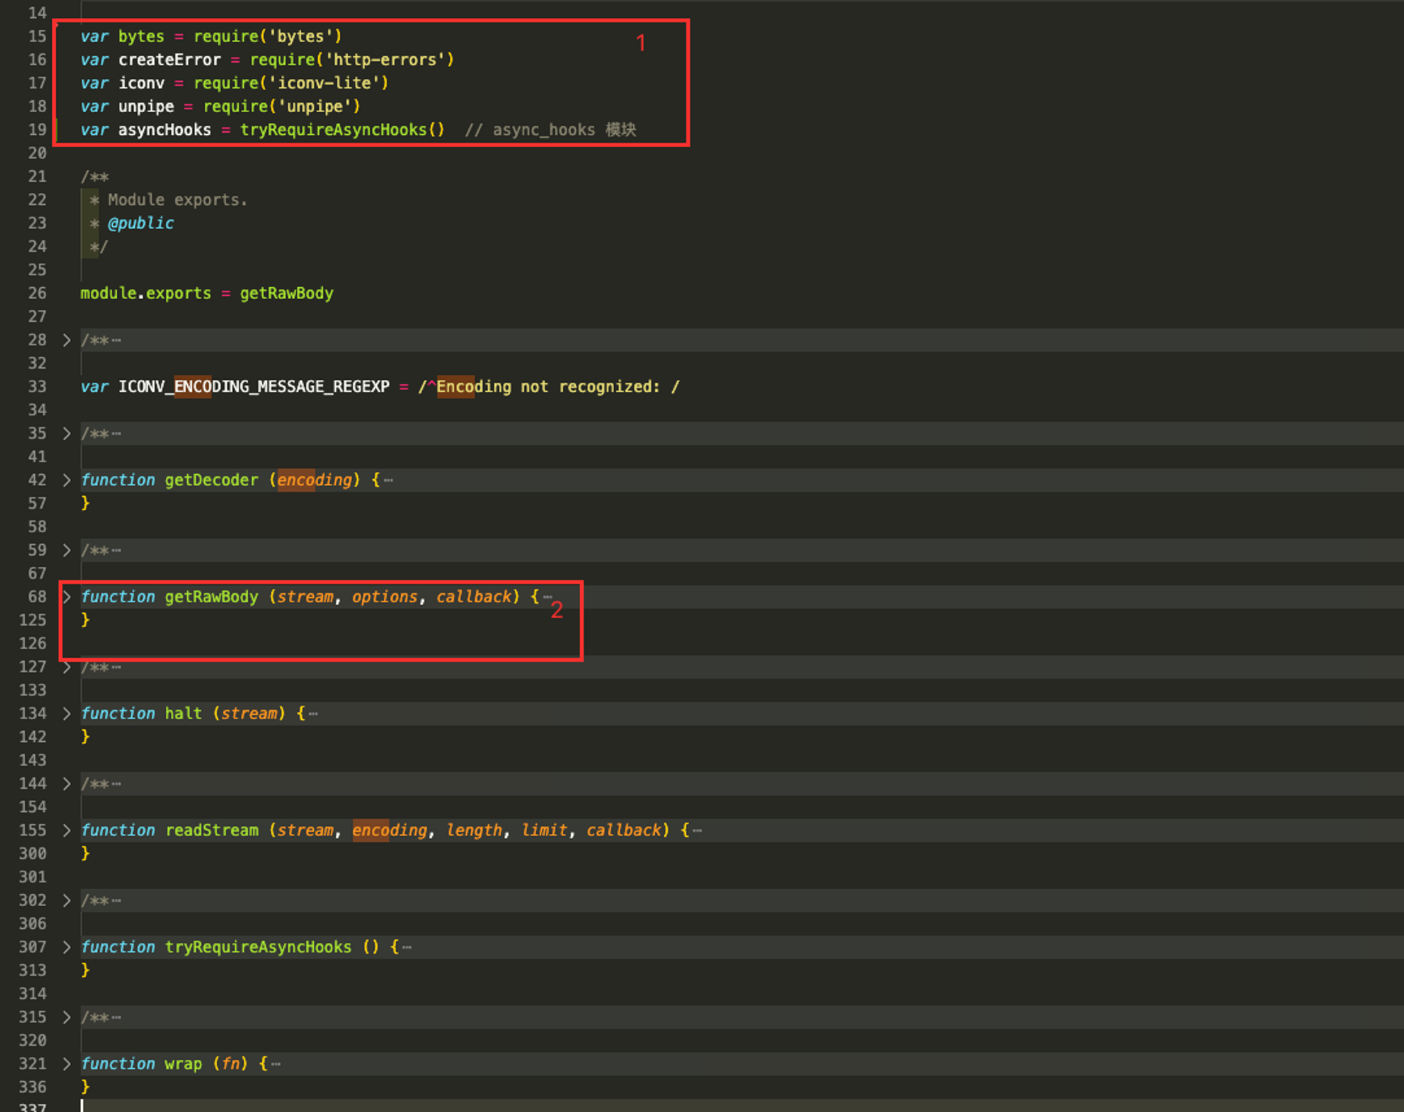Click the createError variable name
This screenshot has width=1404, height=1112.
point(169,60)
